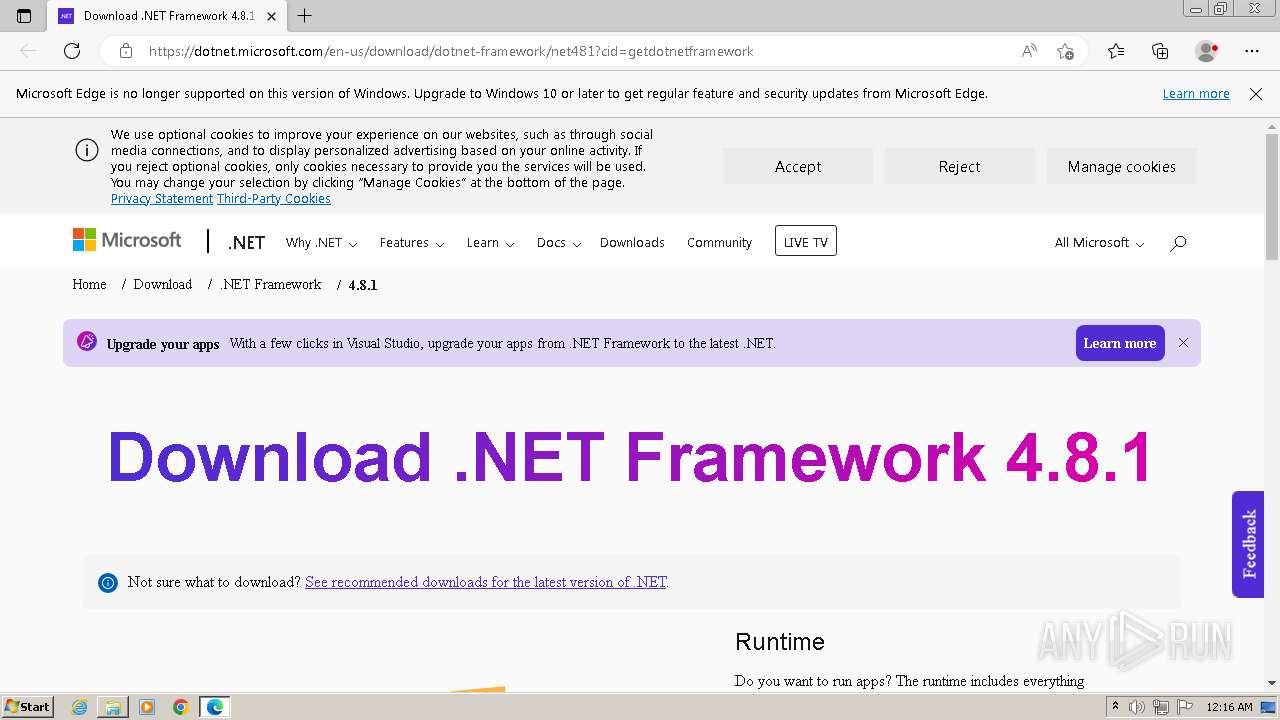1280x720 pixels.
Task: View site info via lock icon
Action: point(125,51)
